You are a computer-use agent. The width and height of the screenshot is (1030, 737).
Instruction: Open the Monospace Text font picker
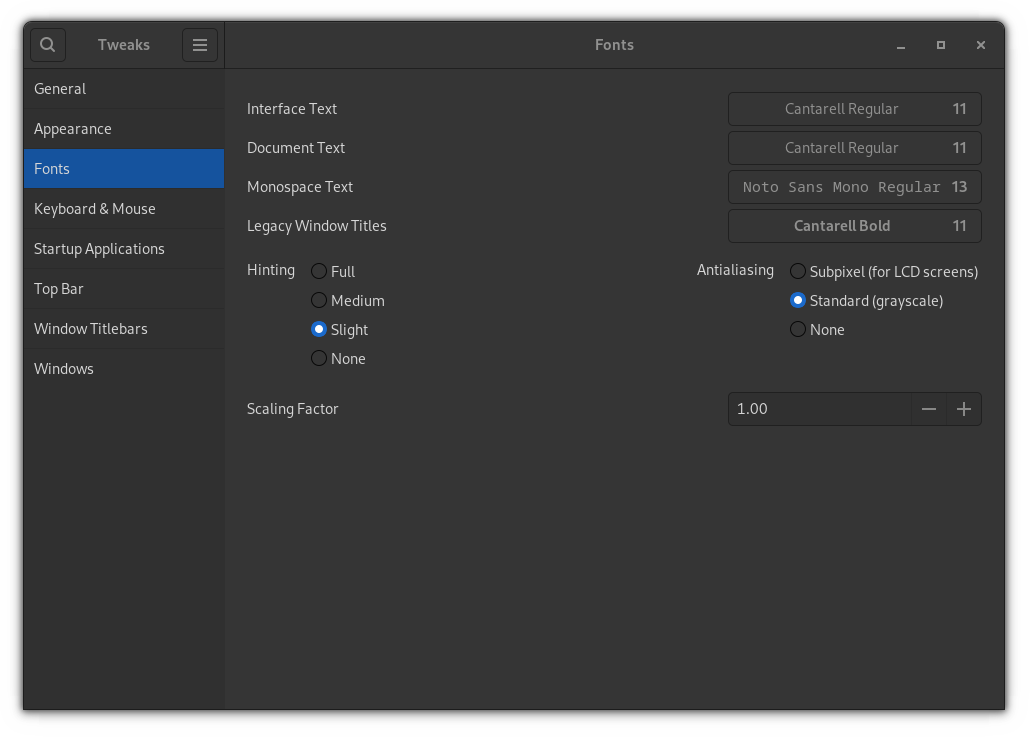point(854,186)
